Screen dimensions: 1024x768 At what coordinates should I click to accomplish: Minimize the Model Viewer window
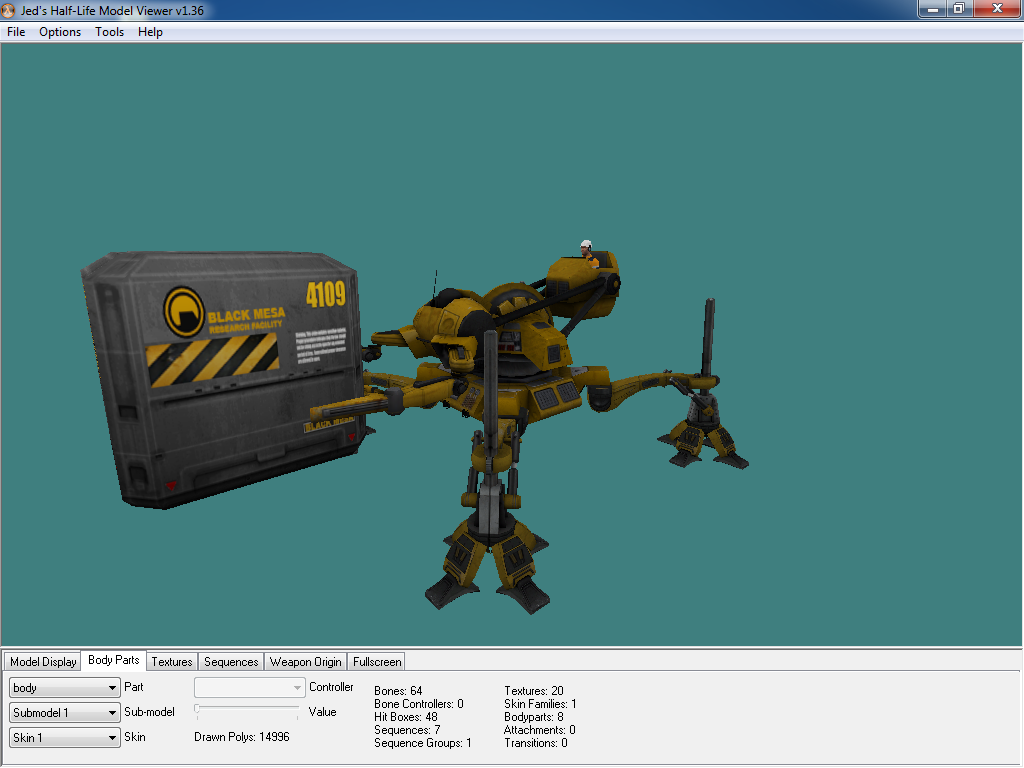933,9
